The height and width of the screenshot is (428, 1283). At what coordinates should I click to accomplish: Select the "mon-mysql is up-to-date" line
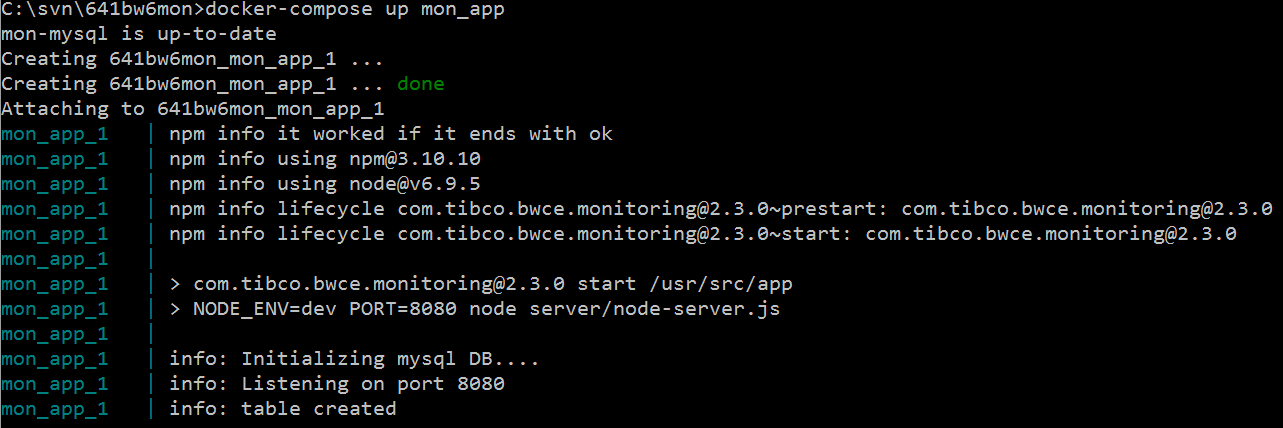point(139,34)
